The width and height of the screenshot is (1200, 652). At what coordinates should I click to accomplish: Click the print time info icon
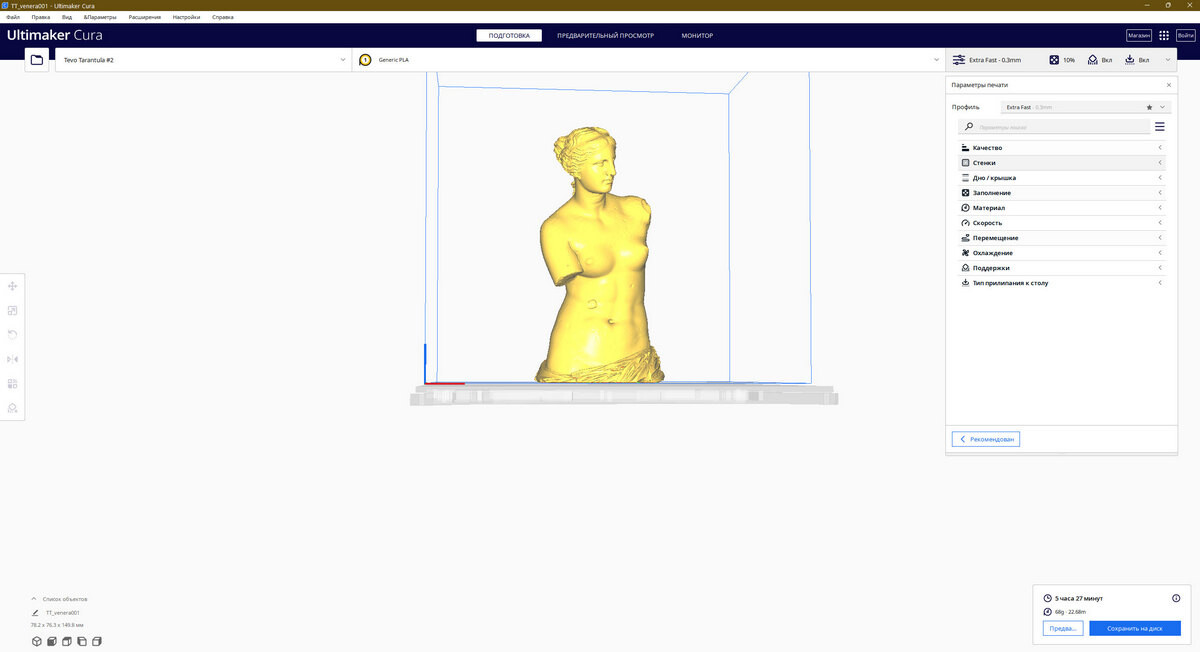(1176, 598)
